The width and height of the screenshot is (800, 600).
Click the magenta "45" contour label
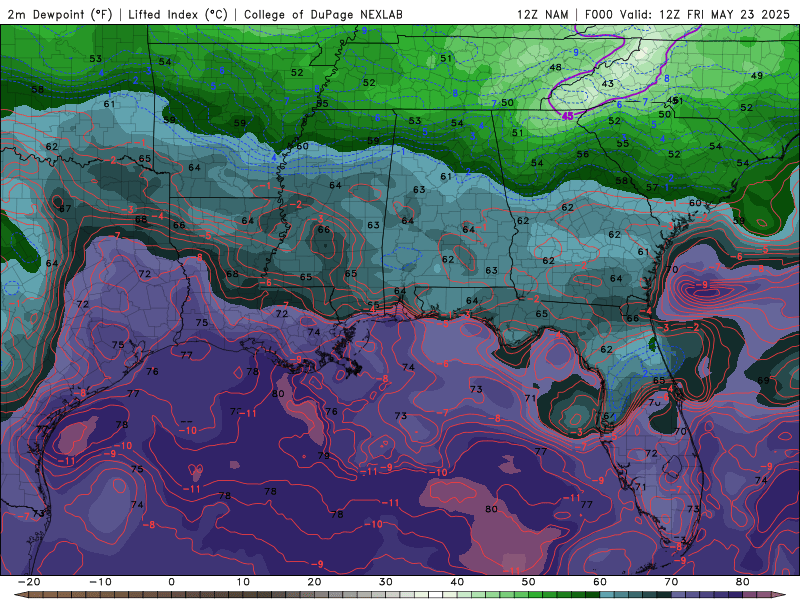(x=567, y=116)
